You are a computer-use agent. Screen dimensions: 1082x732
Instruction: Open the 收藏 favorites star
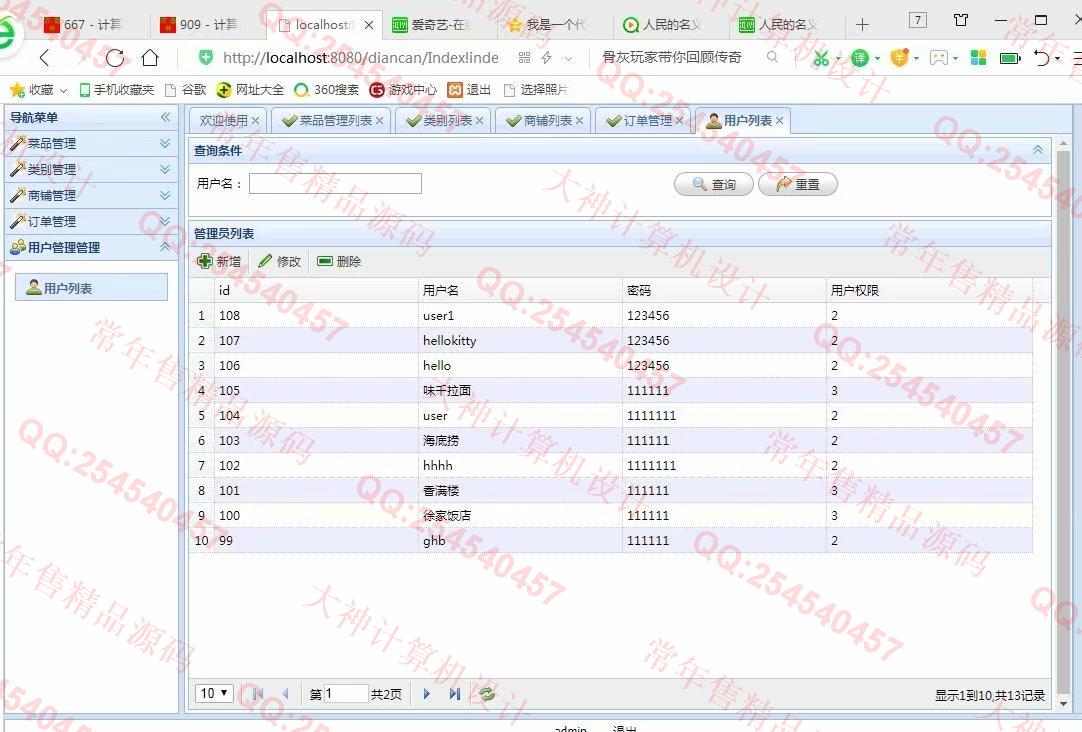pyautogui.click(x=17, y=90)
